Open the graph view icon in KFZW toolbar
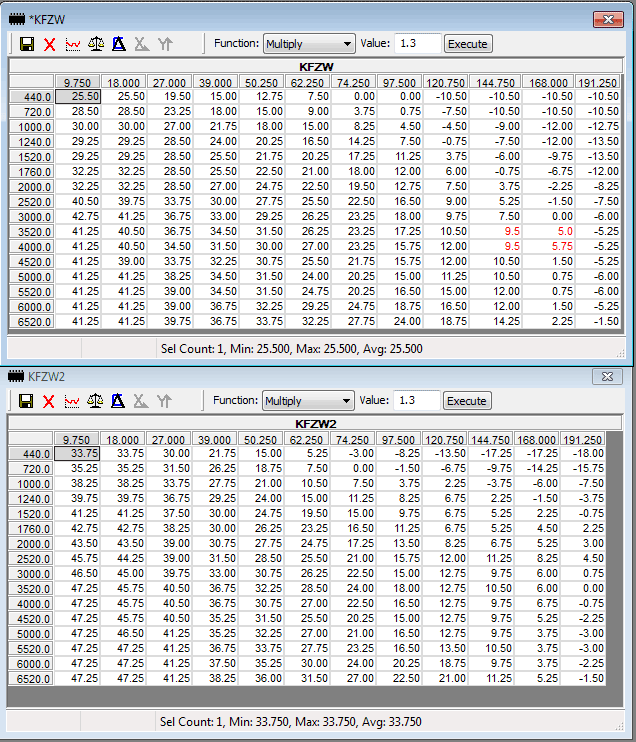Screen dimensions: 636x742 tap(73, 44)
